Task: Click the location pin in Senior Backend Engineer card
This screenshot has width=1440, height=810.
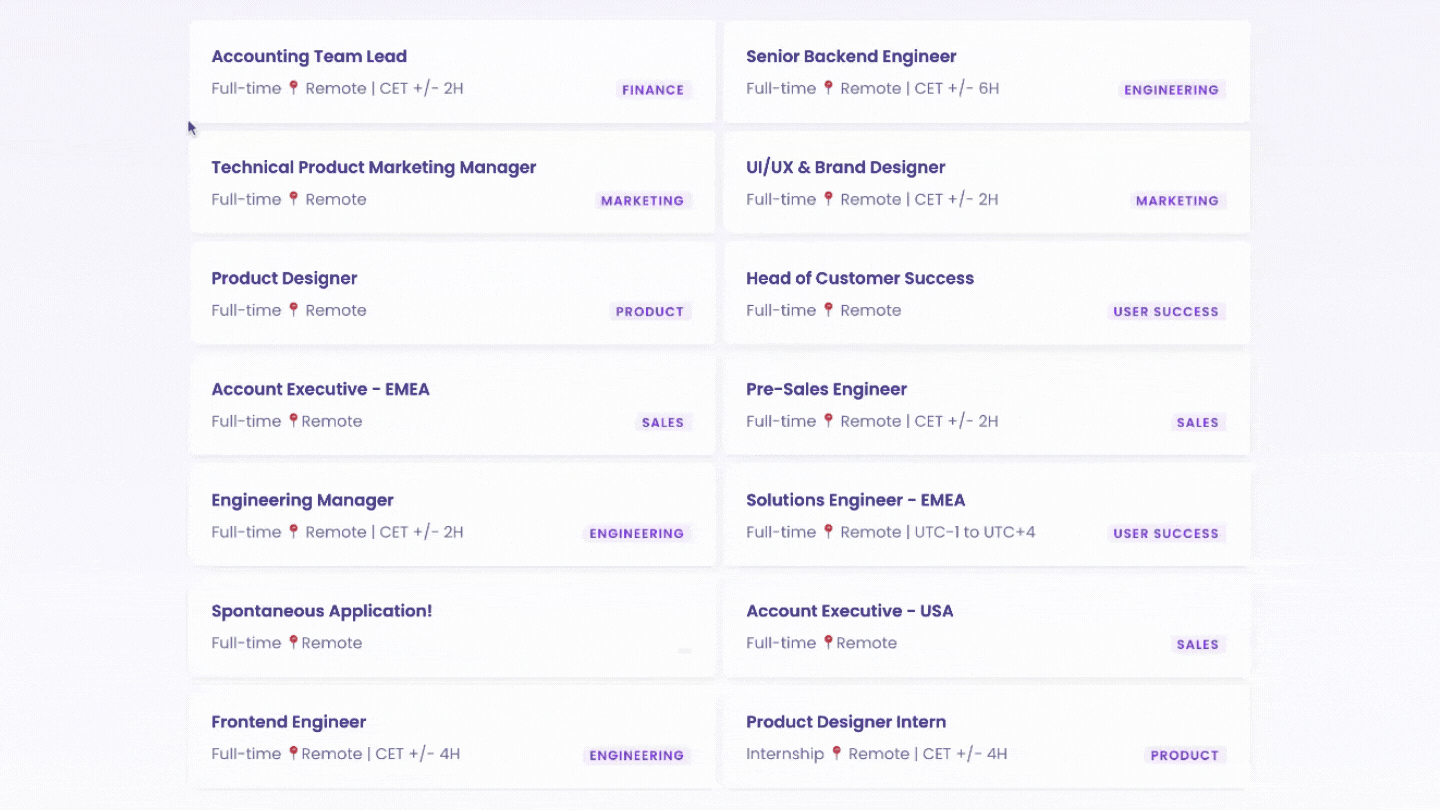Action: click(828, 88)
